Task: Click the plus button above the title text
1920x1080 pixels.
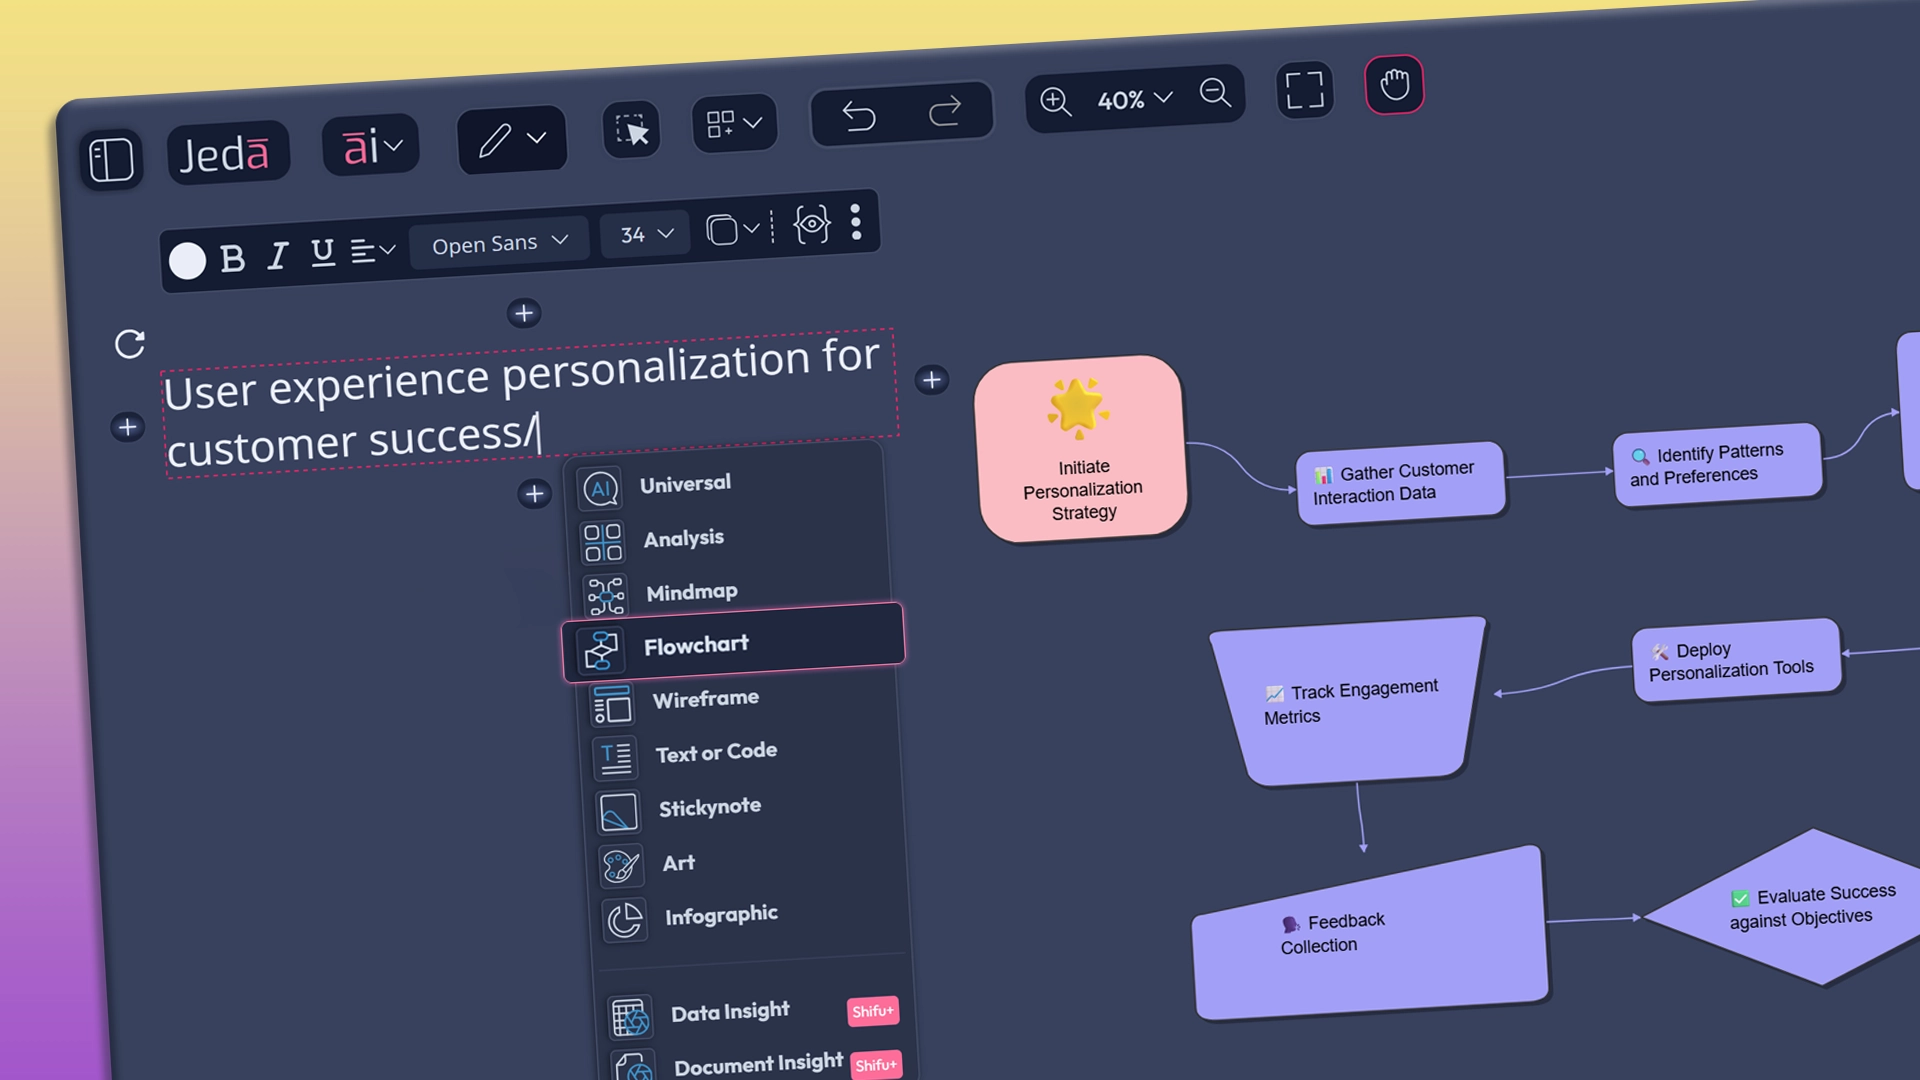Action: [523, 313]
